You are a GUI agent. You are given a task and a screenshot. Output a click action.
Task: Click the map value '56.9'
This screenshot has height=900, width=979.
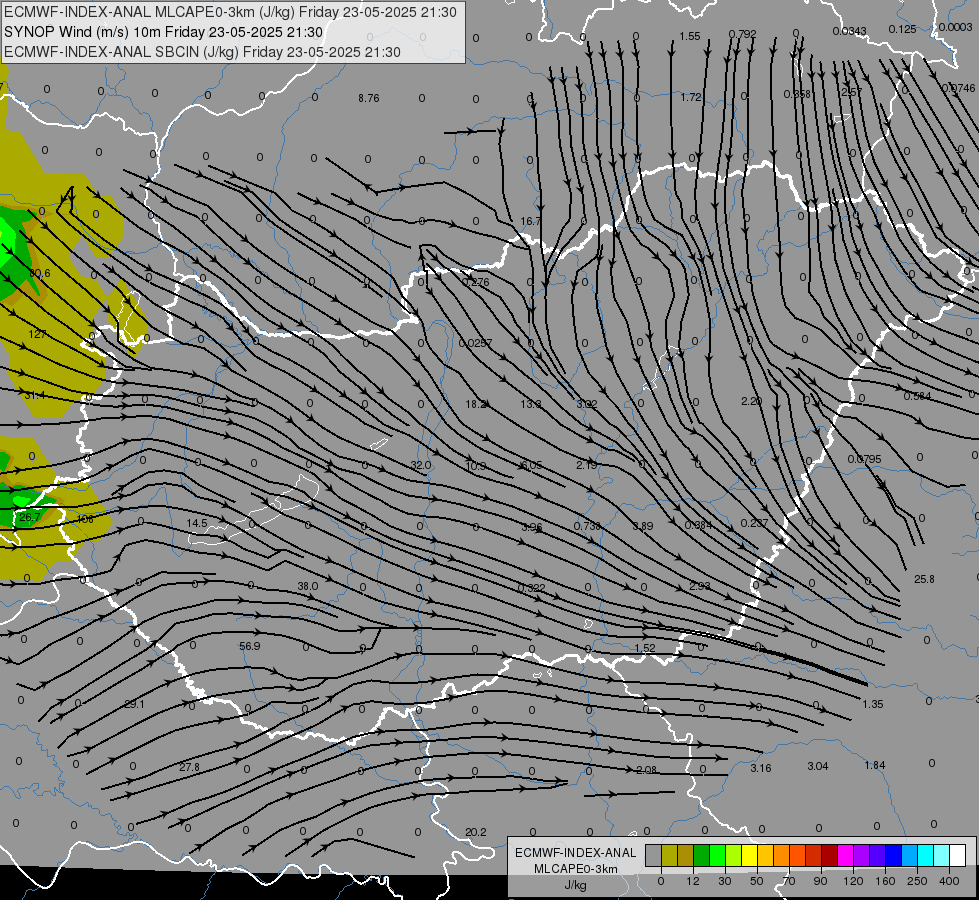click(x=249, y=646)
